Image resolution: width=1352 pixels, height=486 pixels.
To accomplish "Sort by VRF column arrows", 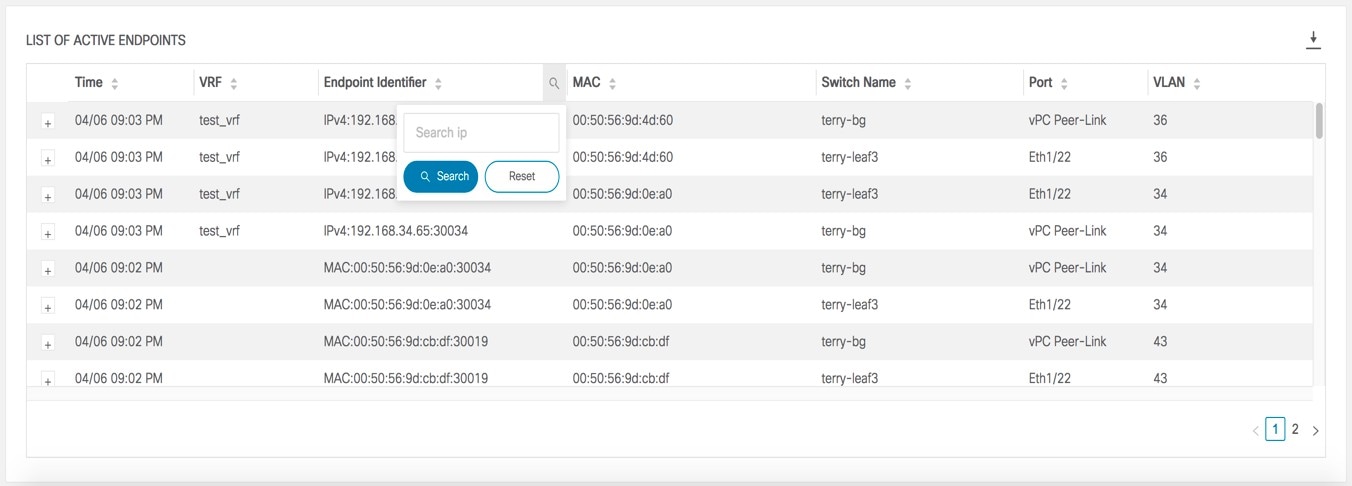I will (x=233, y=83).
